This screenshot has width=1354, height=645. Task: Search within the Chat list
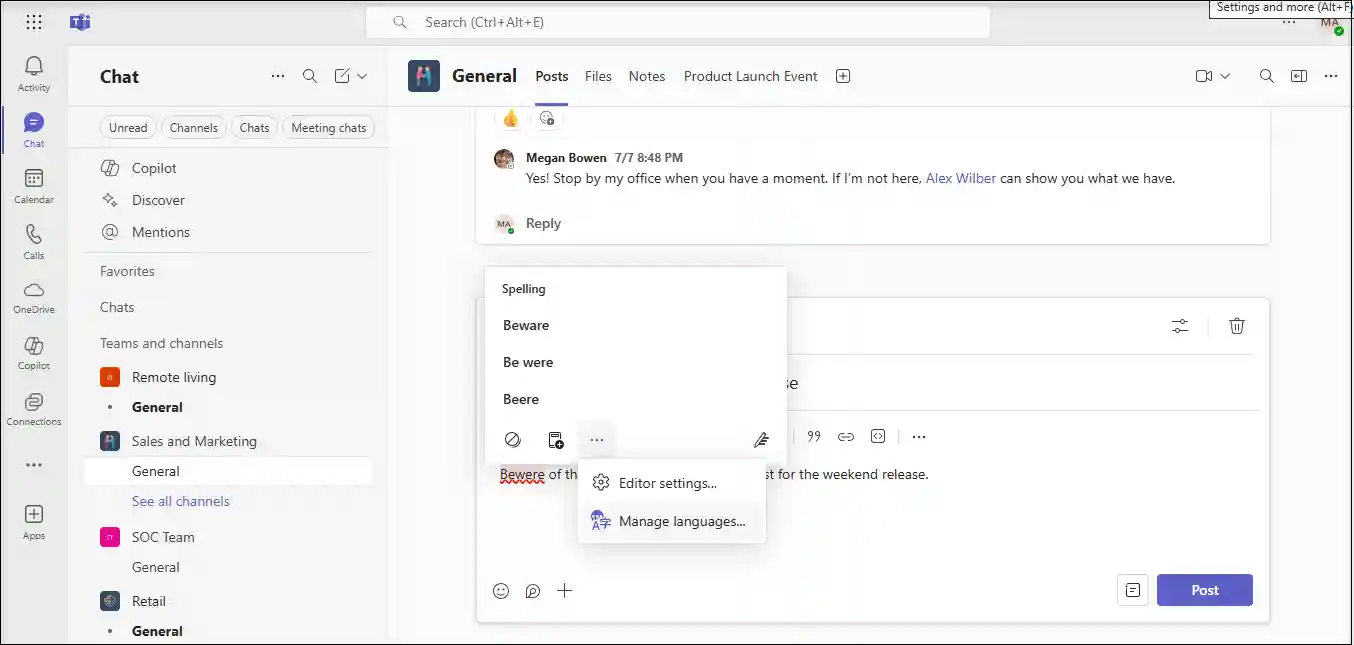tap(310, 76)
